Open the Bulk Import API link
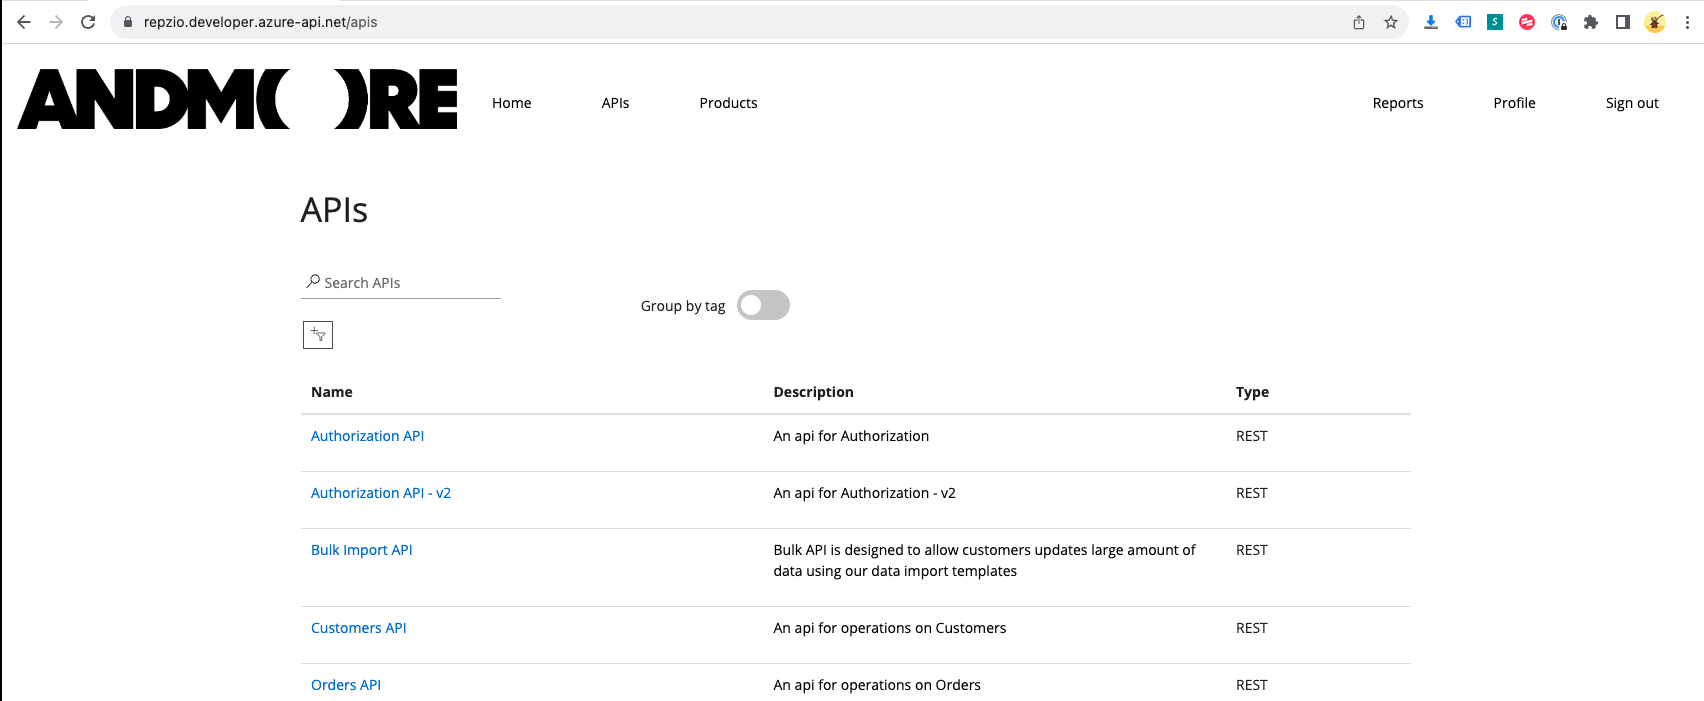The image size is (1704, 701). pyautogui.click(x=361, y=550)
